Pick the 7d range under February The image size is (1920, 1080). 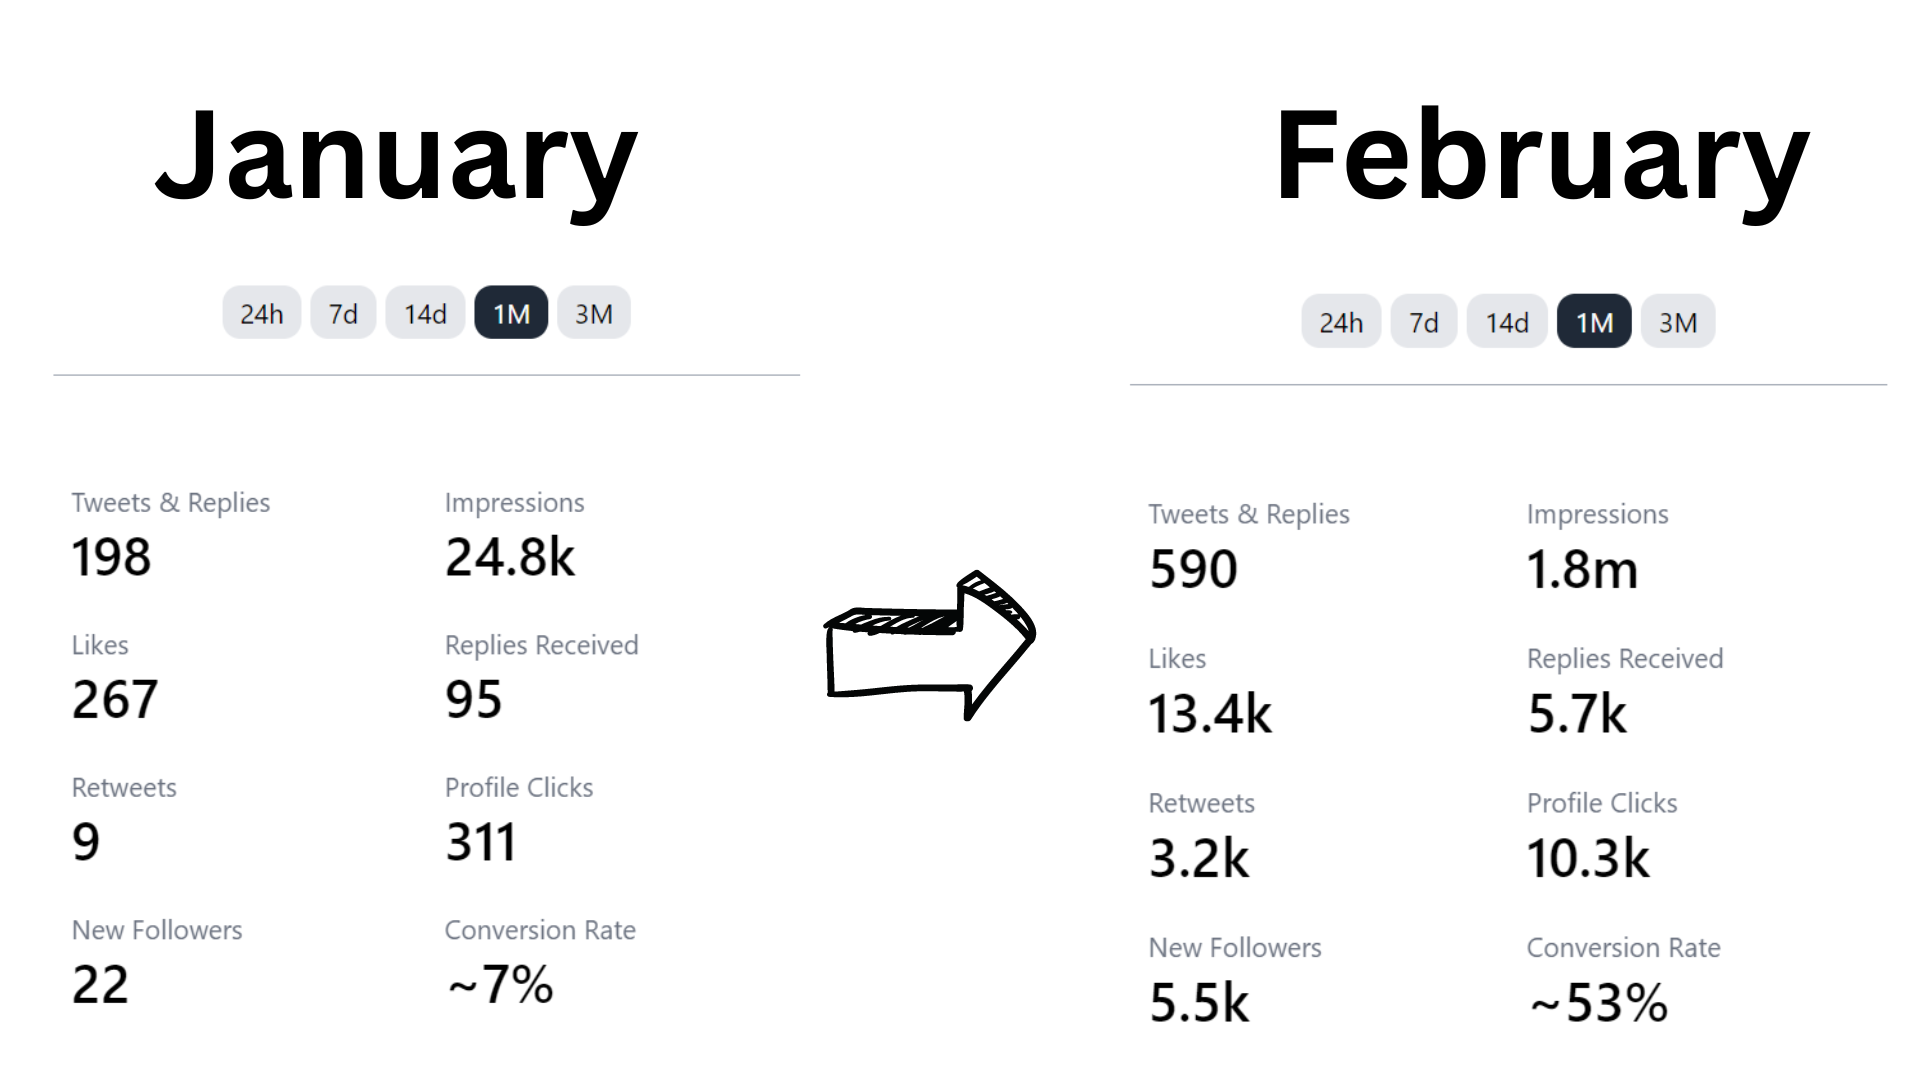[x=1424, y=322]
